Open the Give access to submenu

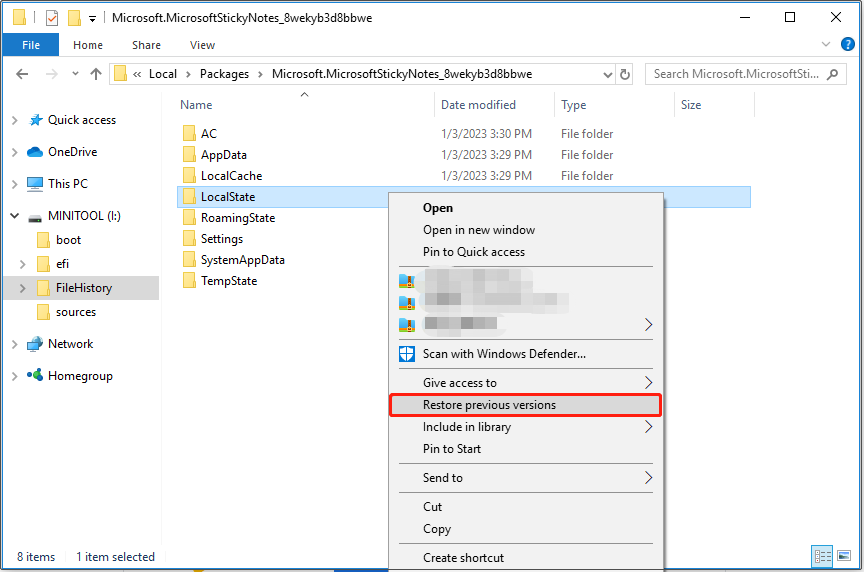pos(526,382)
